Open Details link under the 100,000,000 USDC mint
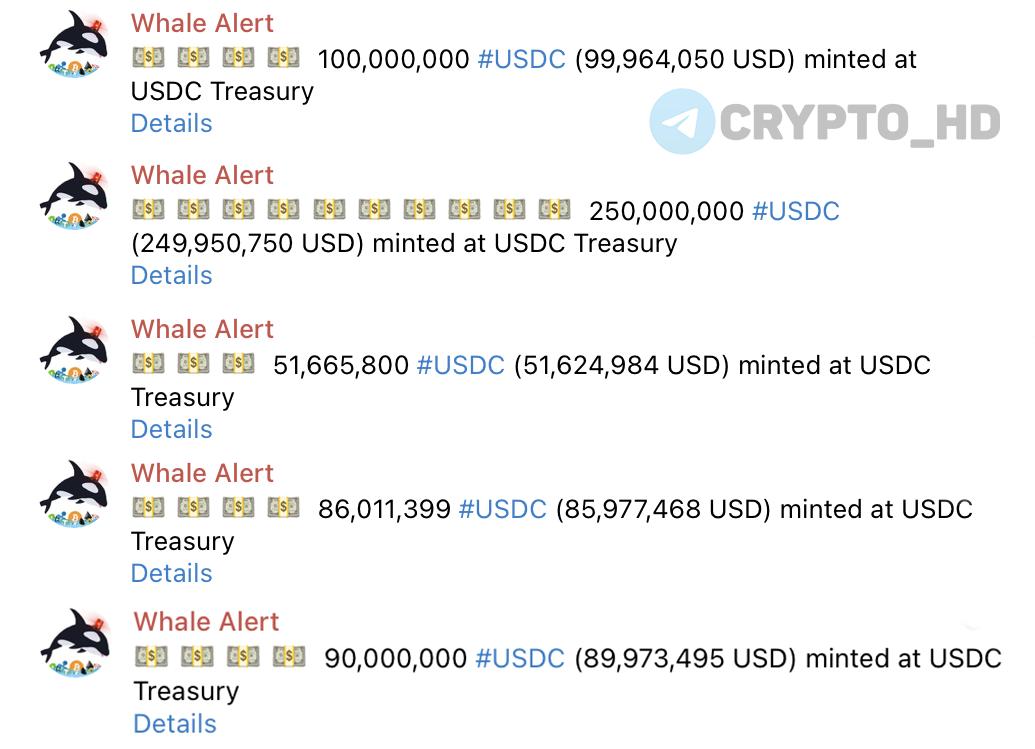Viewport: 1035px width, 749px height. [x=172, y=123]
